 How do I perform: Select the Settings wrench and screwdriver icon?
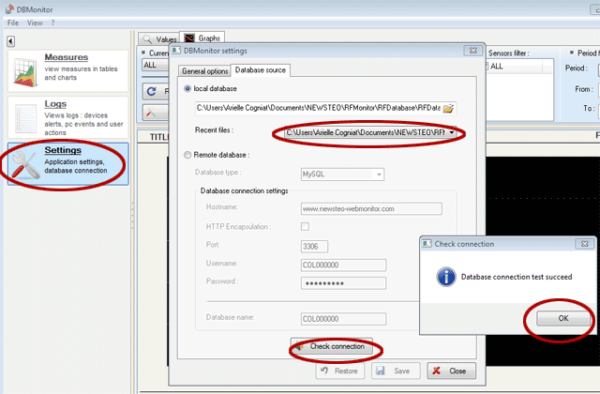tap(26, 165)
